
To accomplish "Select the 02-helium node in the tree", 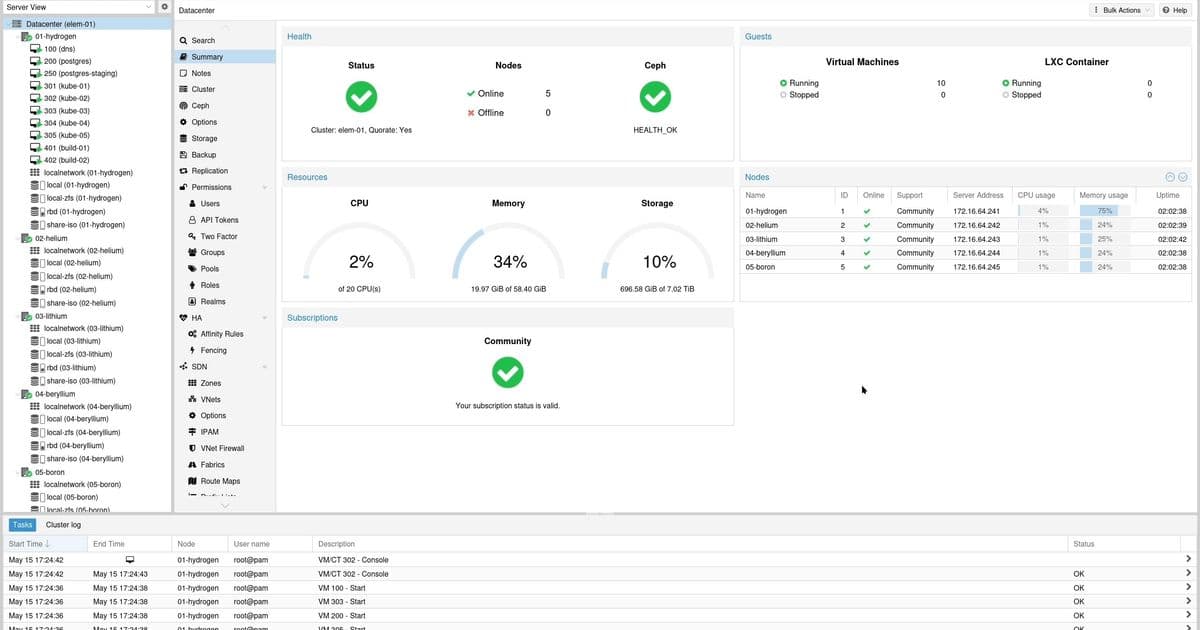I will tap(51, 239).
